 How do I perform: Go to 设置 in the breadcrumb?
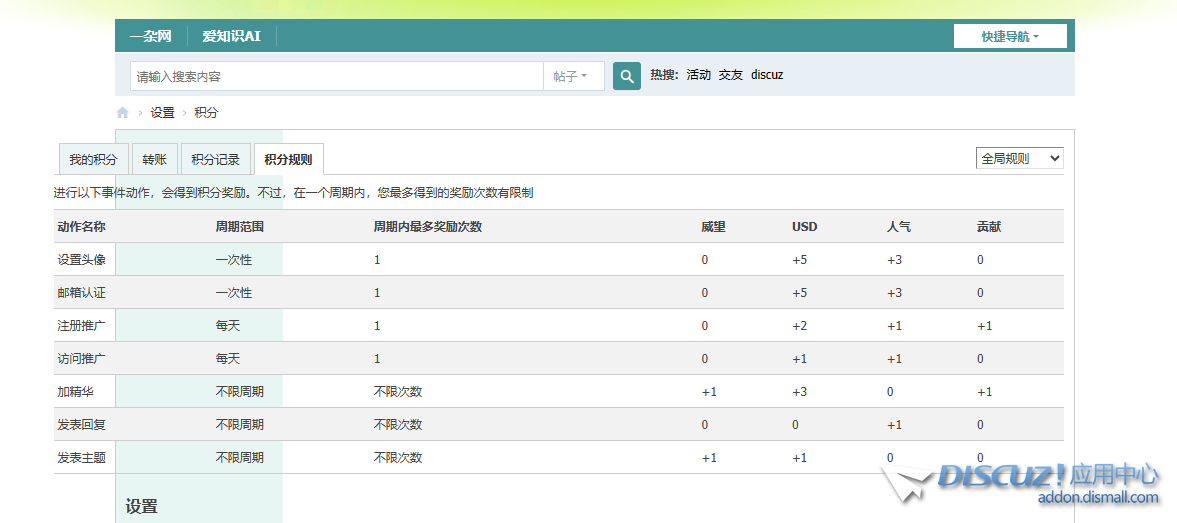click(162, 113)
